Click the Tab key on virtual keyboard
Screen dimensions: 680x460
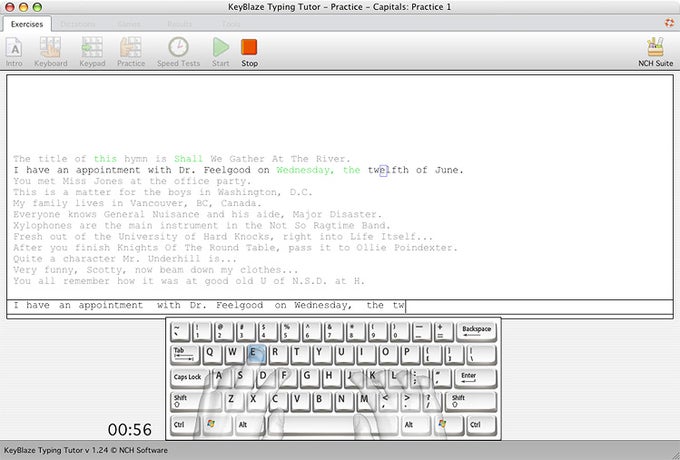coord(185,354)
